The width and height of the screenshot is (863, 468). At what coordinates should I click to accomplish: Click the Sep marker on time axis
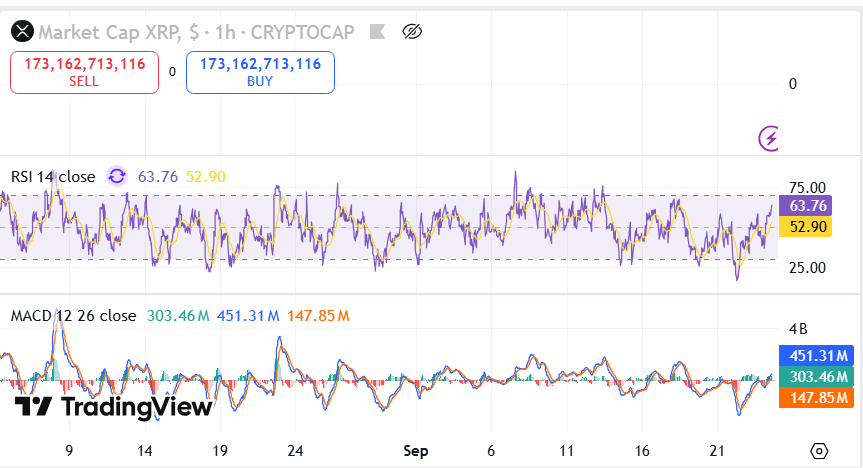coord(415,451)
